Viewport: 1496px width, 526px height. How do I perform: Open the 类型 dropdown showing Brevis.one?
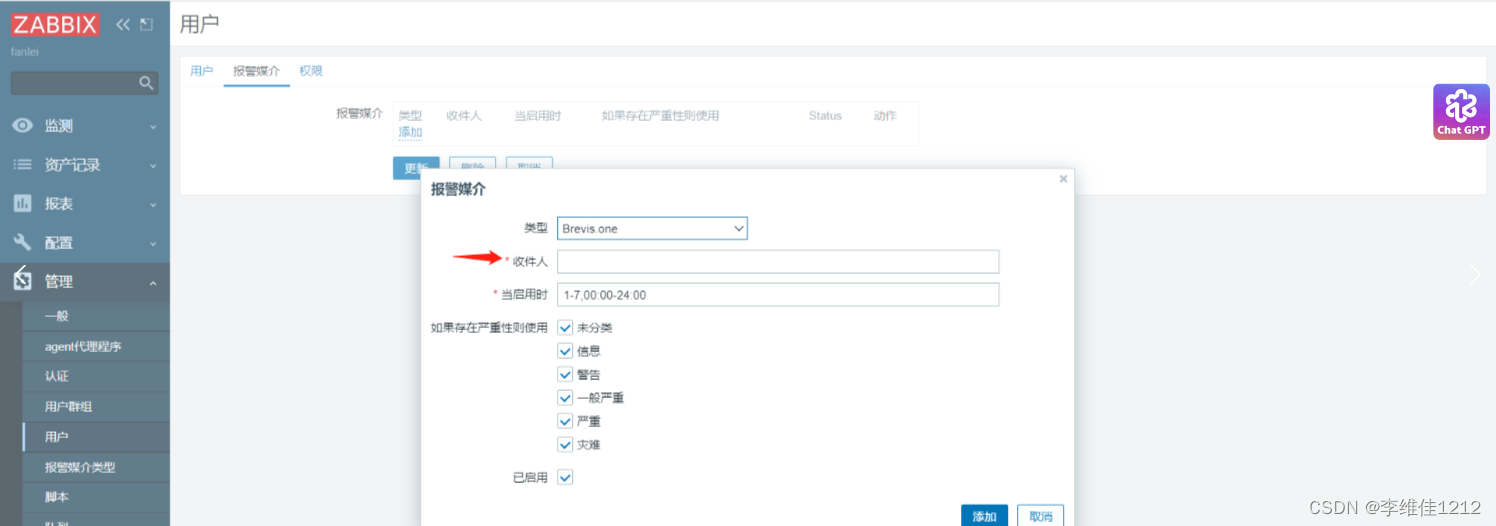click(x=652, y=229)
